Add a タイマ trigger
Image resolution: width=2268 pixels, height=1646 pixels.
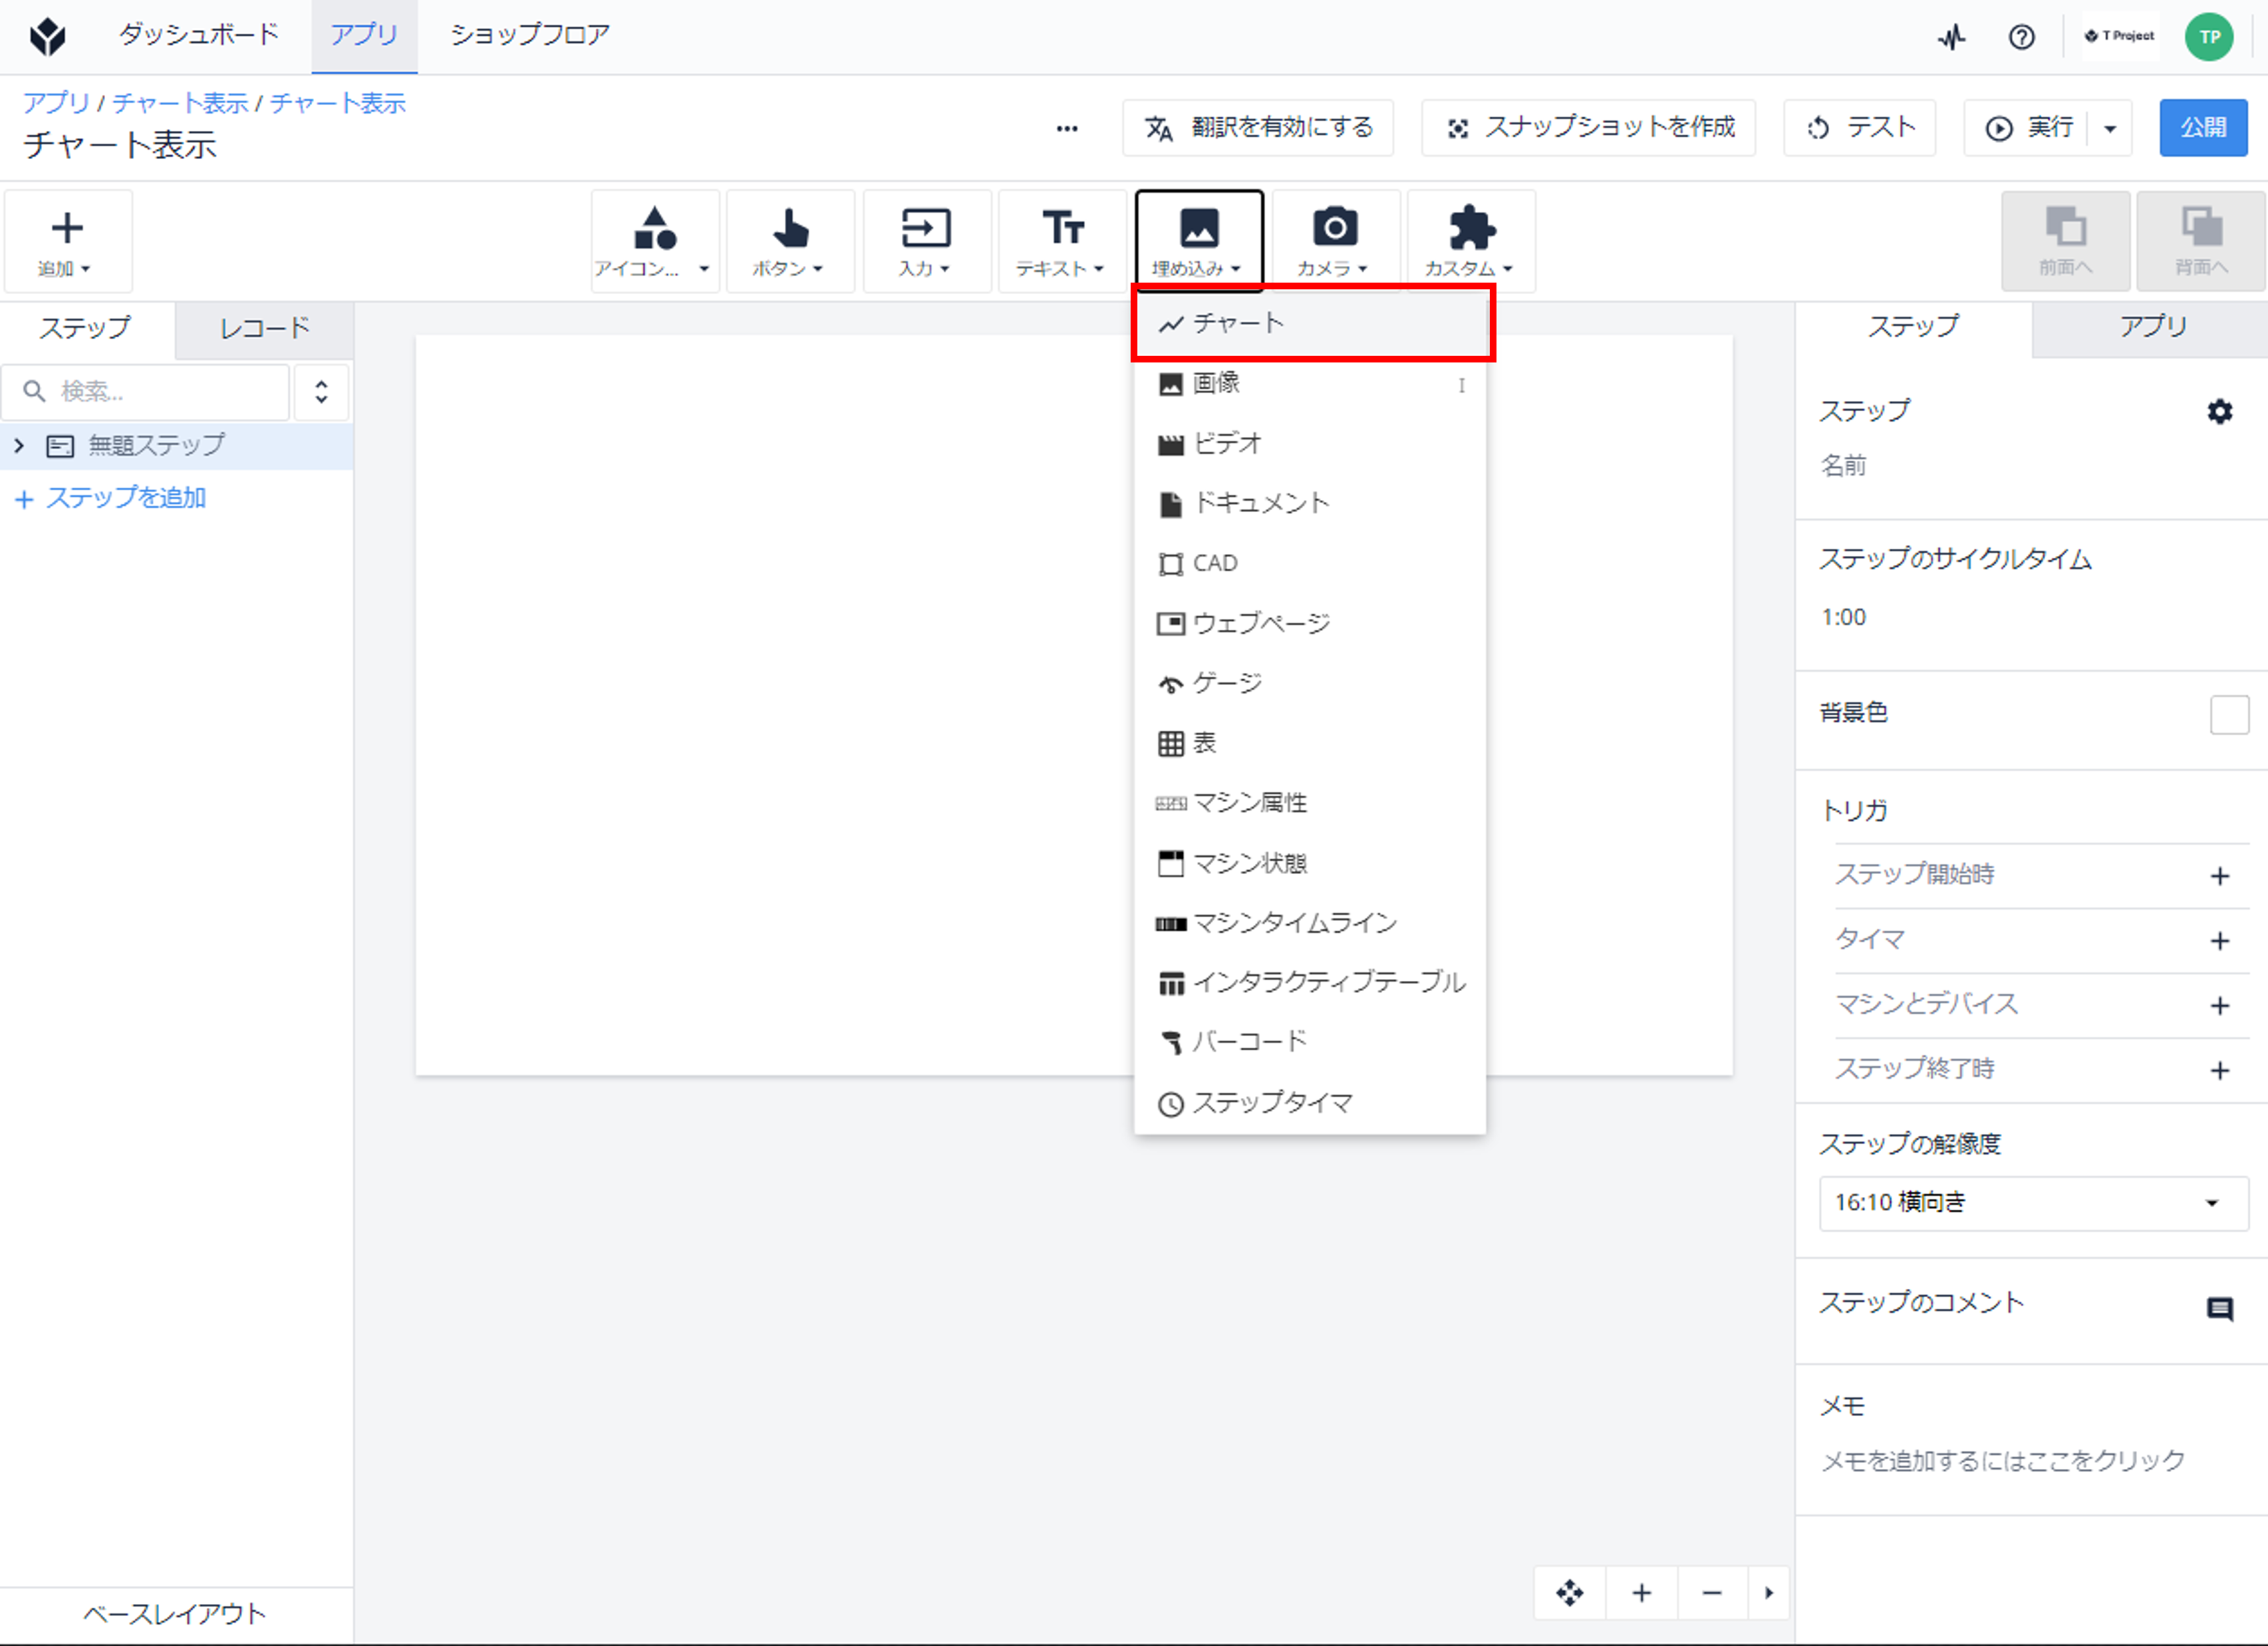2219,941
